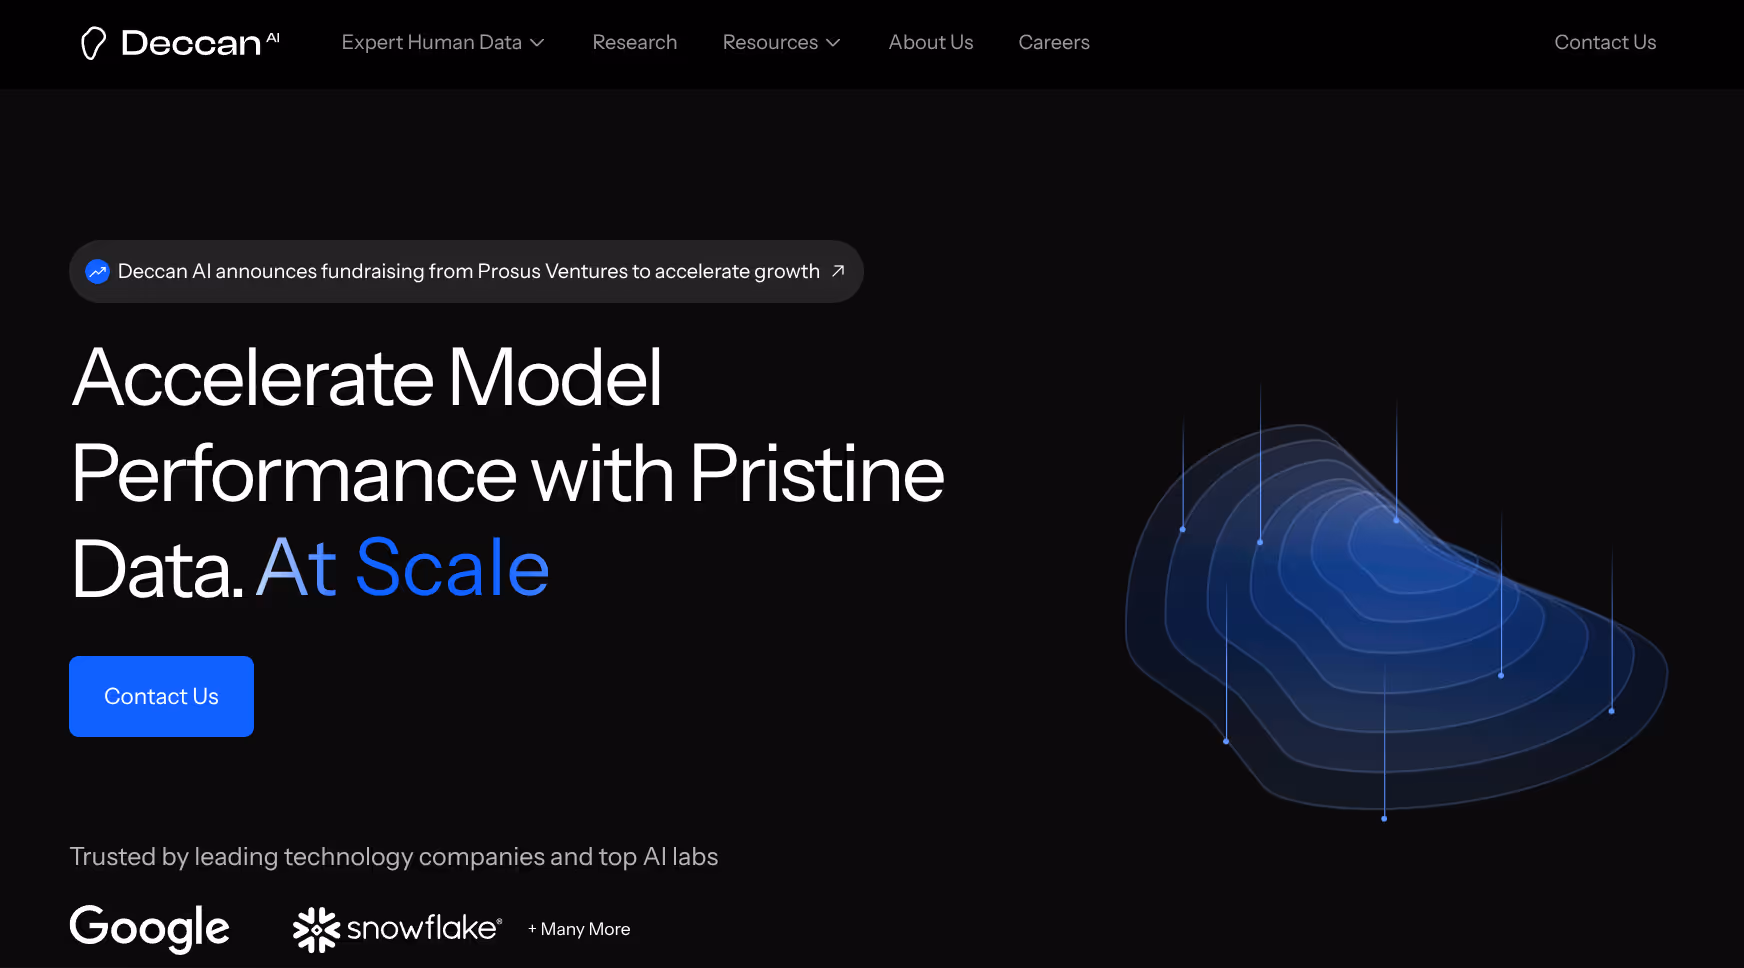This screenshot has width=1744, height=968.
Task: Click the Snowflake wordmark logo
Action: point(420,929)
